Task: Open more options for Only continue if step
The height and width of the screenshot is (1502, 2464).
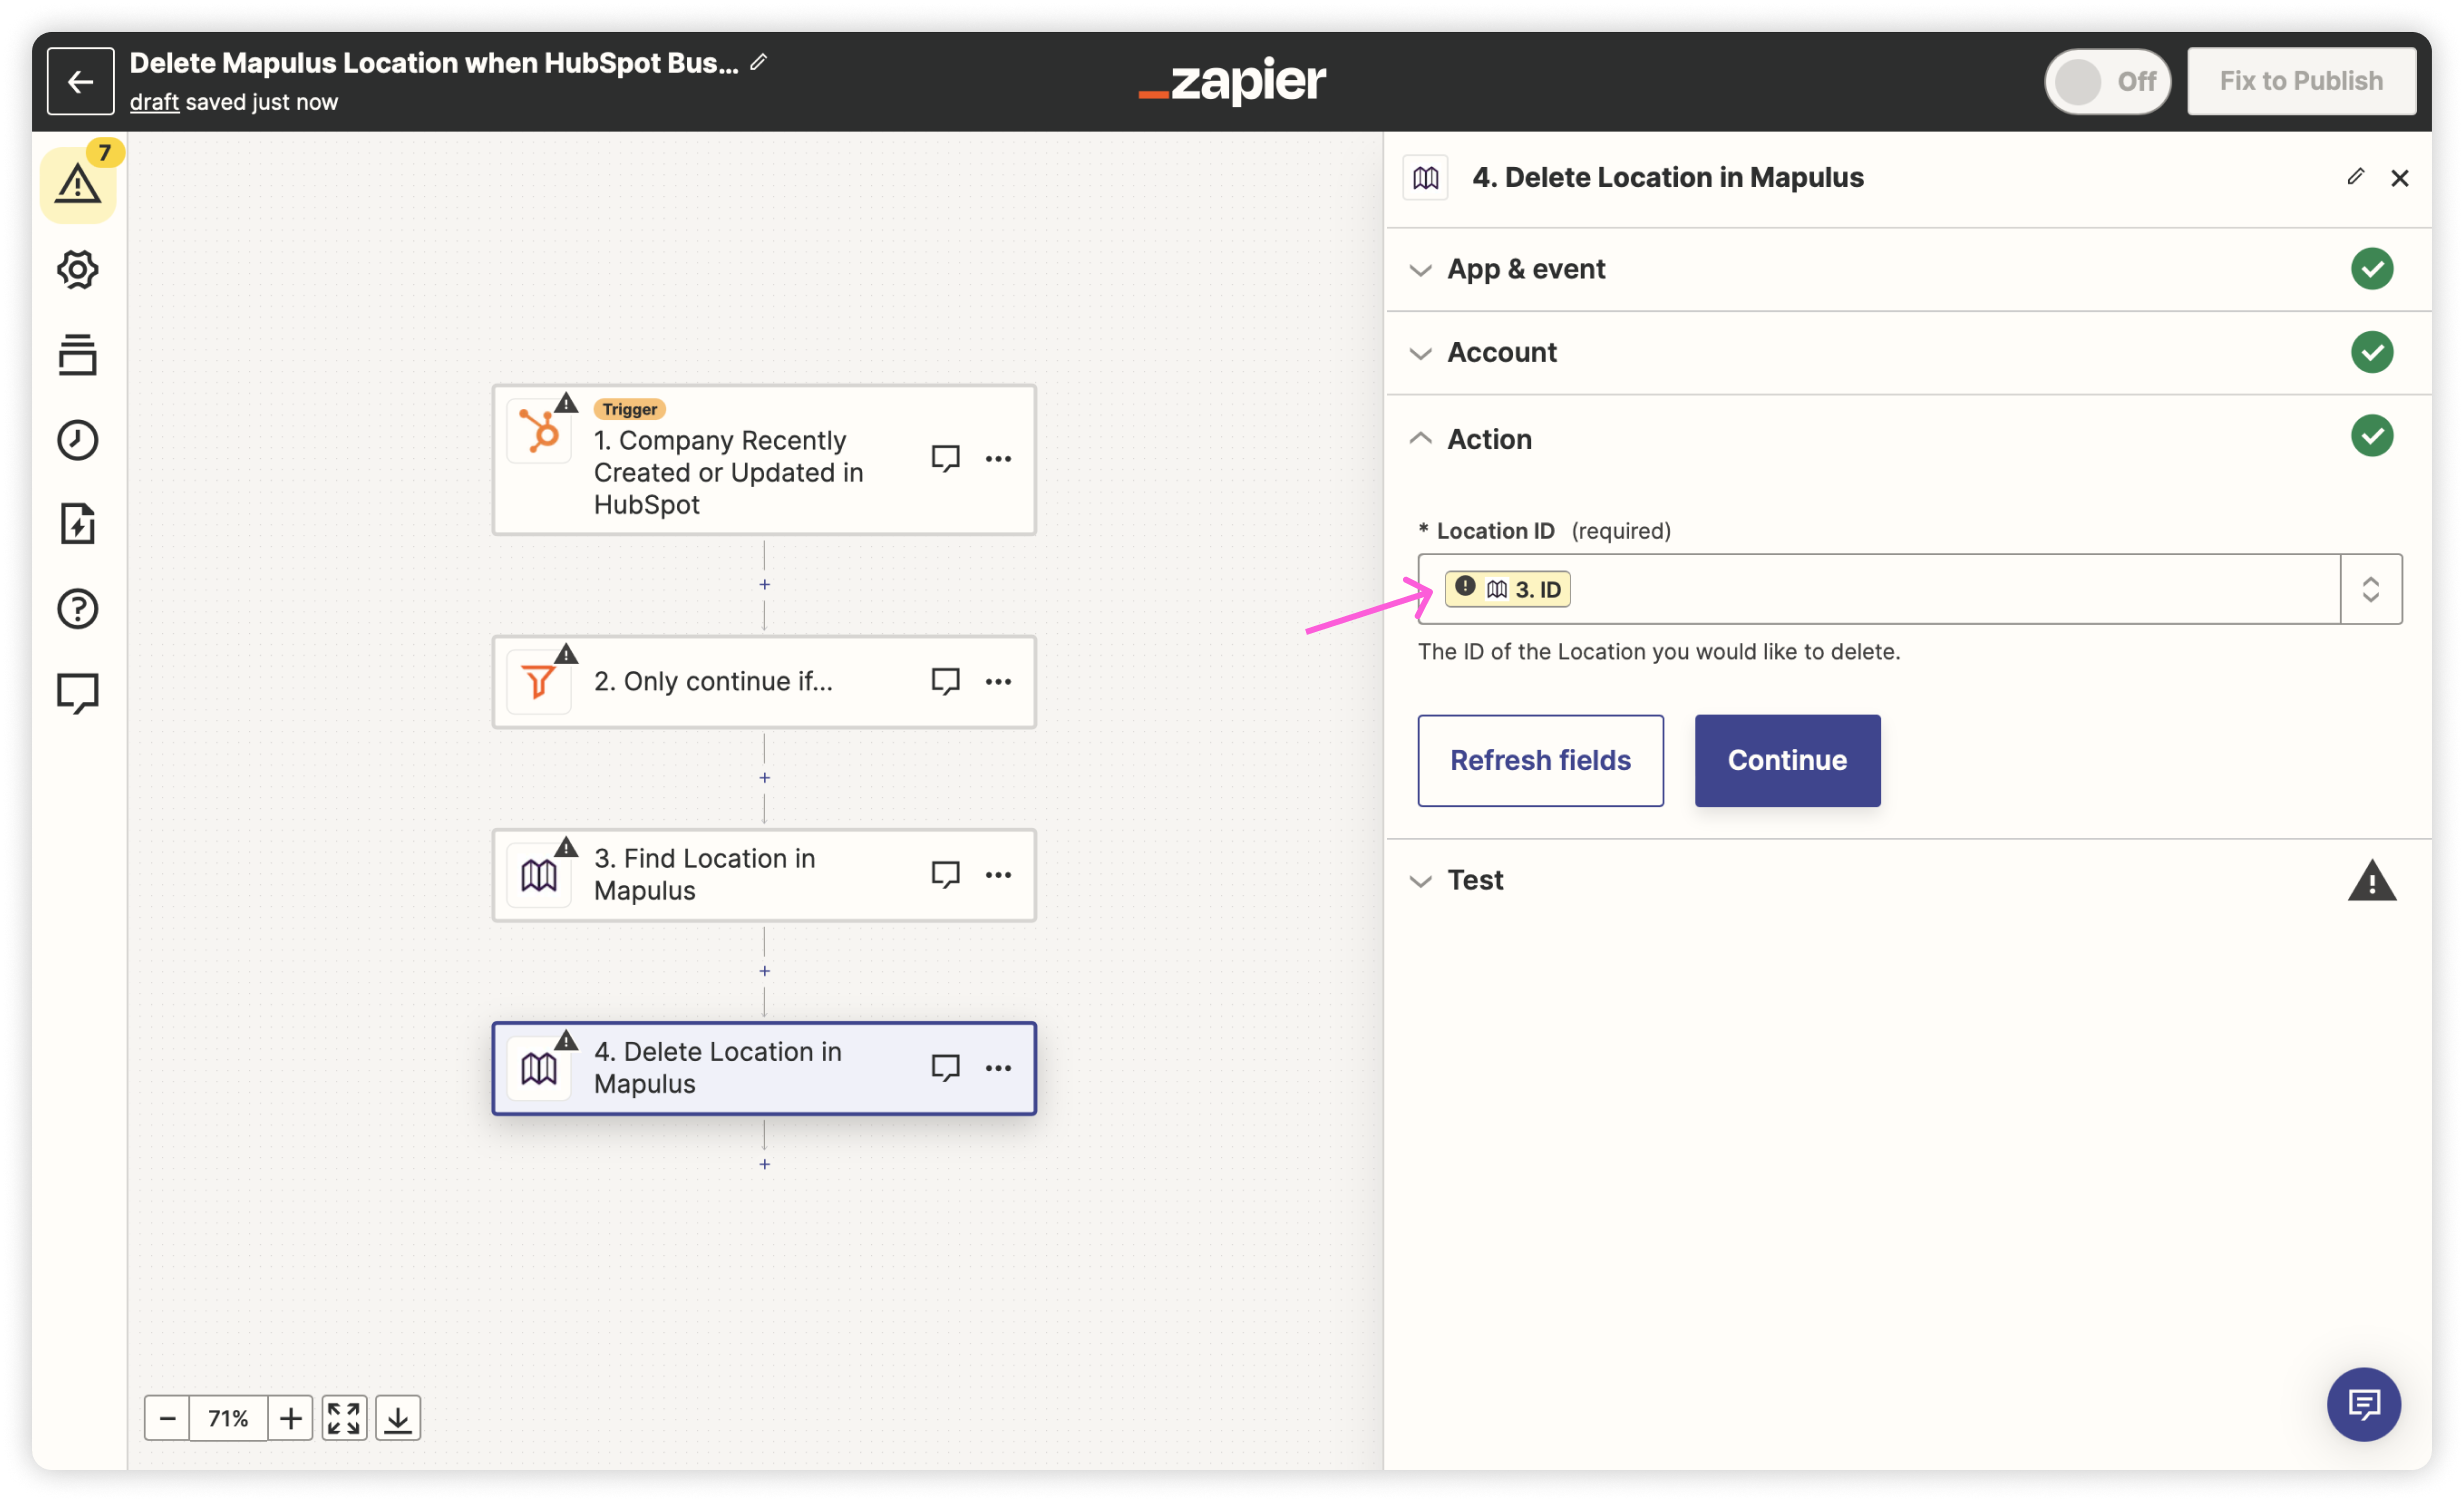Action: pyautogui.click(x=998, y=682)
